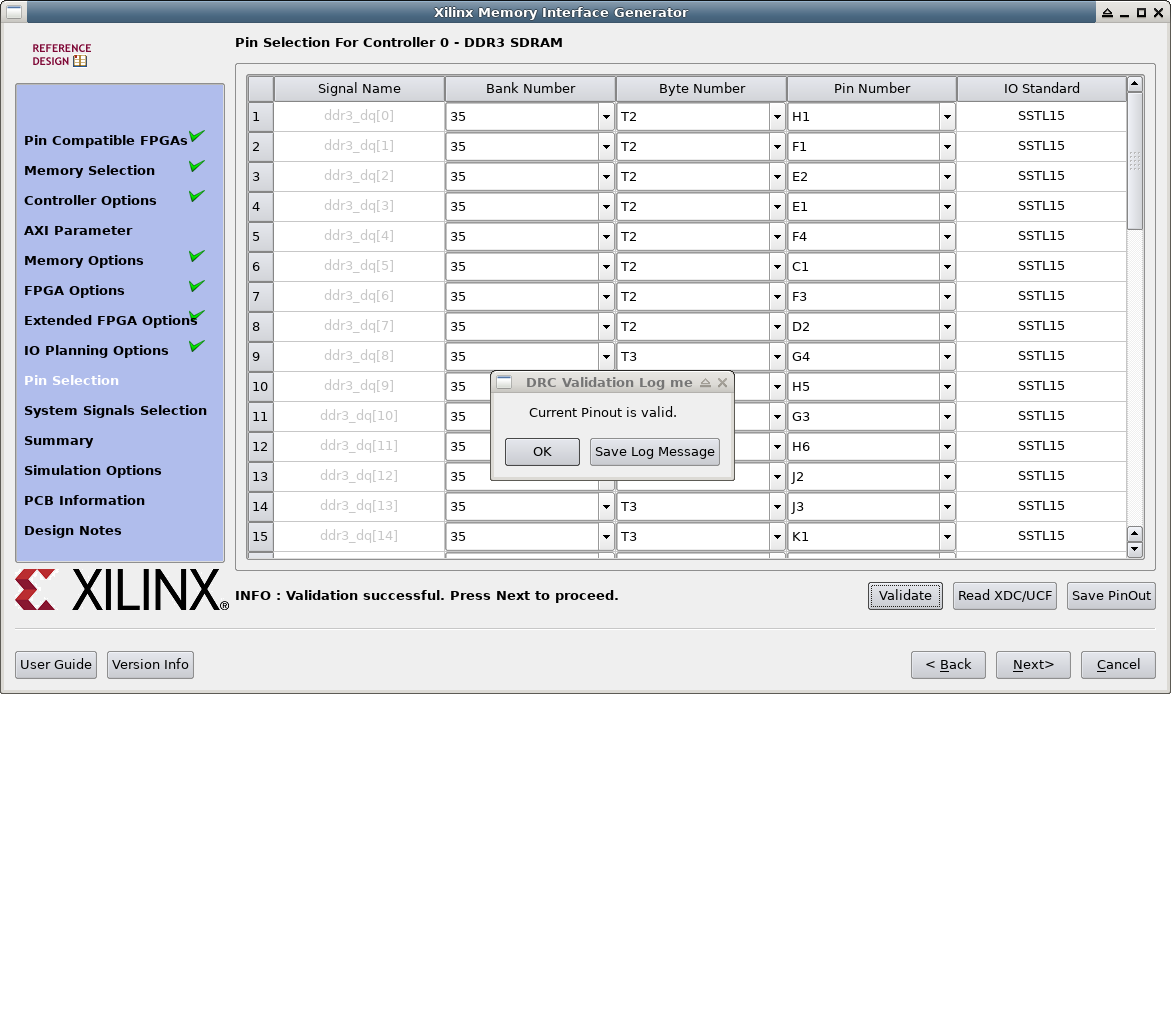Screen dimensions: 1171x1009
Task: Expand Pin Number dropdown showing J3
Action: 947,506
